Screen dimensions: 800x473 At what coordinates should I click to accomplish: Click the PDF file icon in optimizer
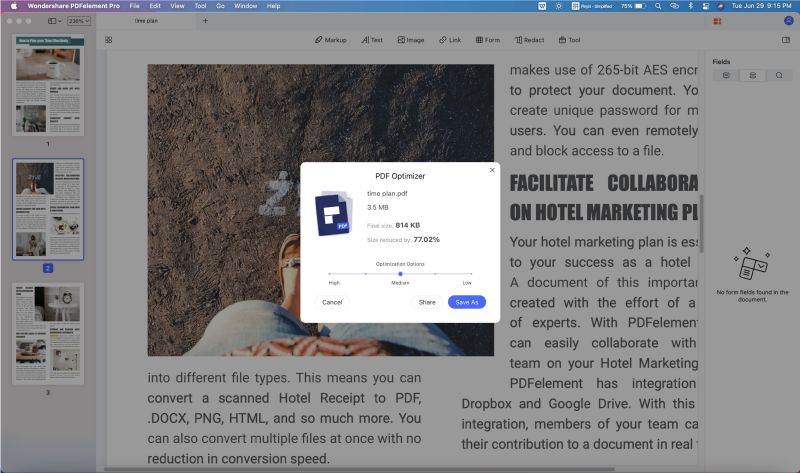pos(333,213)
